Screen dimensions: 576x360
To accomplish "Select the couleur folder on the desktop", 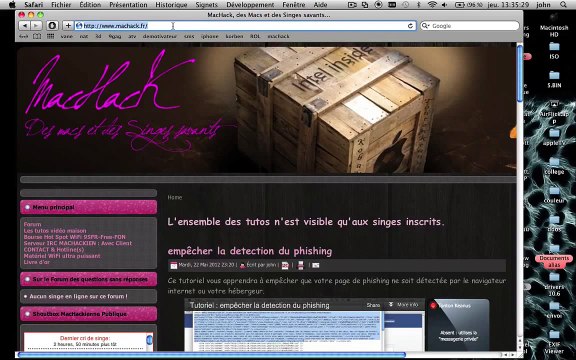I will pos(554,195).
